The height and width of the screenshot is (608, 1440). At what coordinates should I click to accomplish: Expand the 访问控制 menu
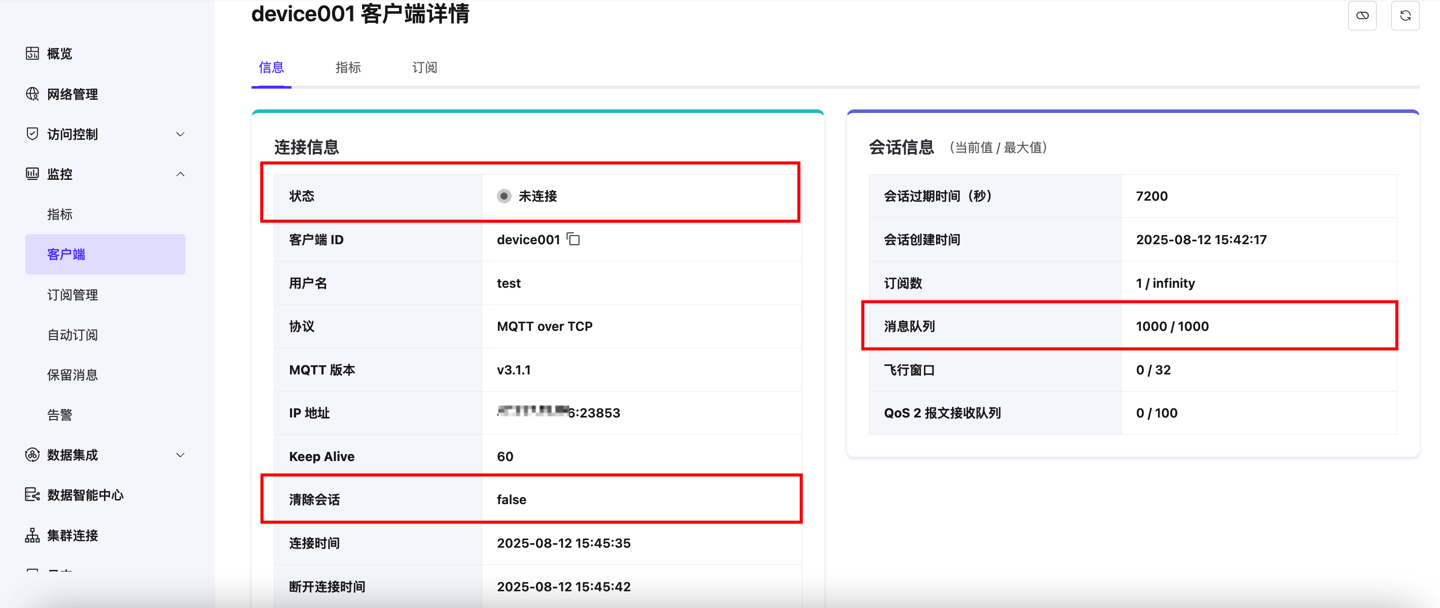(180, 134)
